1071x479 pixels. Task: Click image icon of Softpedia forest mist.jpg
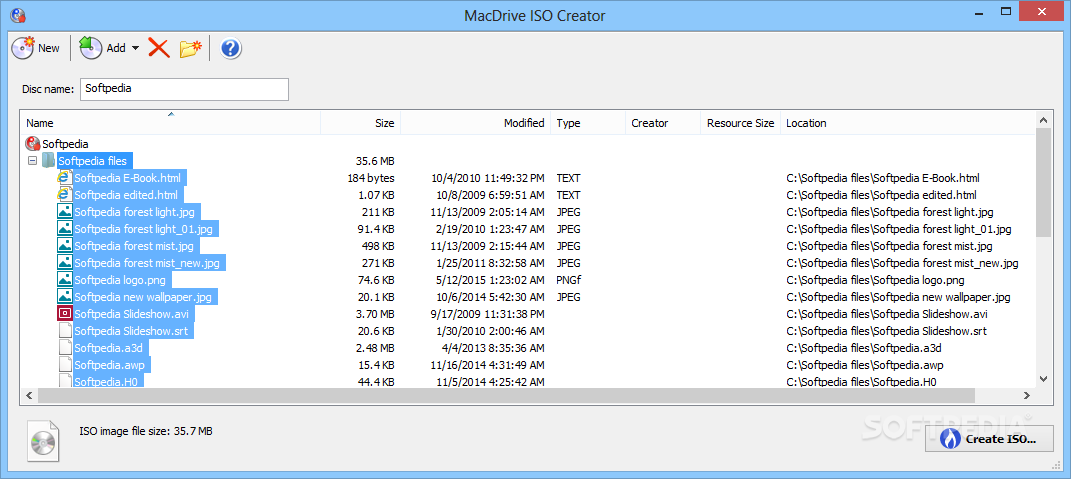click(65, 246)
